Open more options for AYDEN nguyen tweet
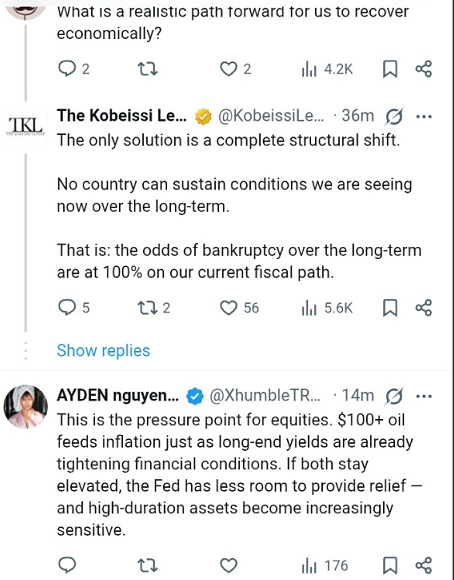 [x=424, y=397]
